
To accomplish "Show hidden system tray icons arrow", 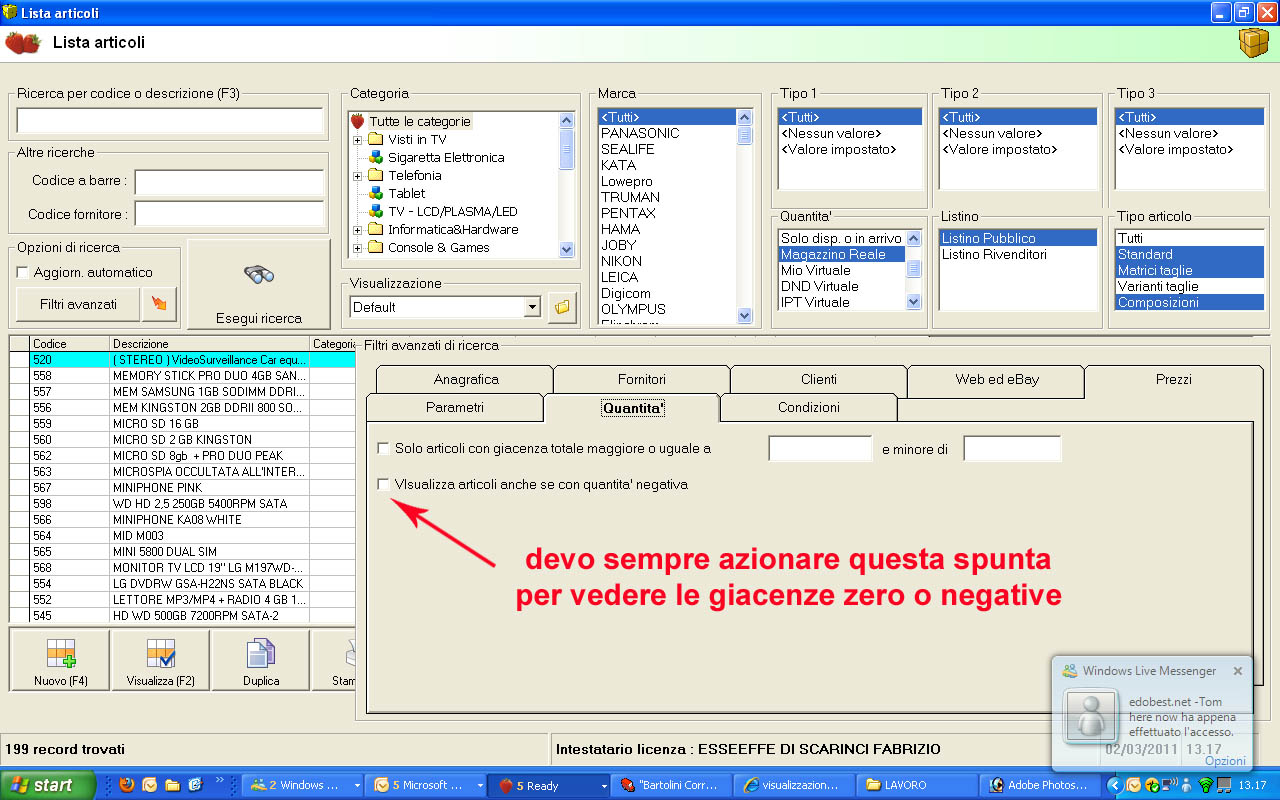I will 1115,786.
